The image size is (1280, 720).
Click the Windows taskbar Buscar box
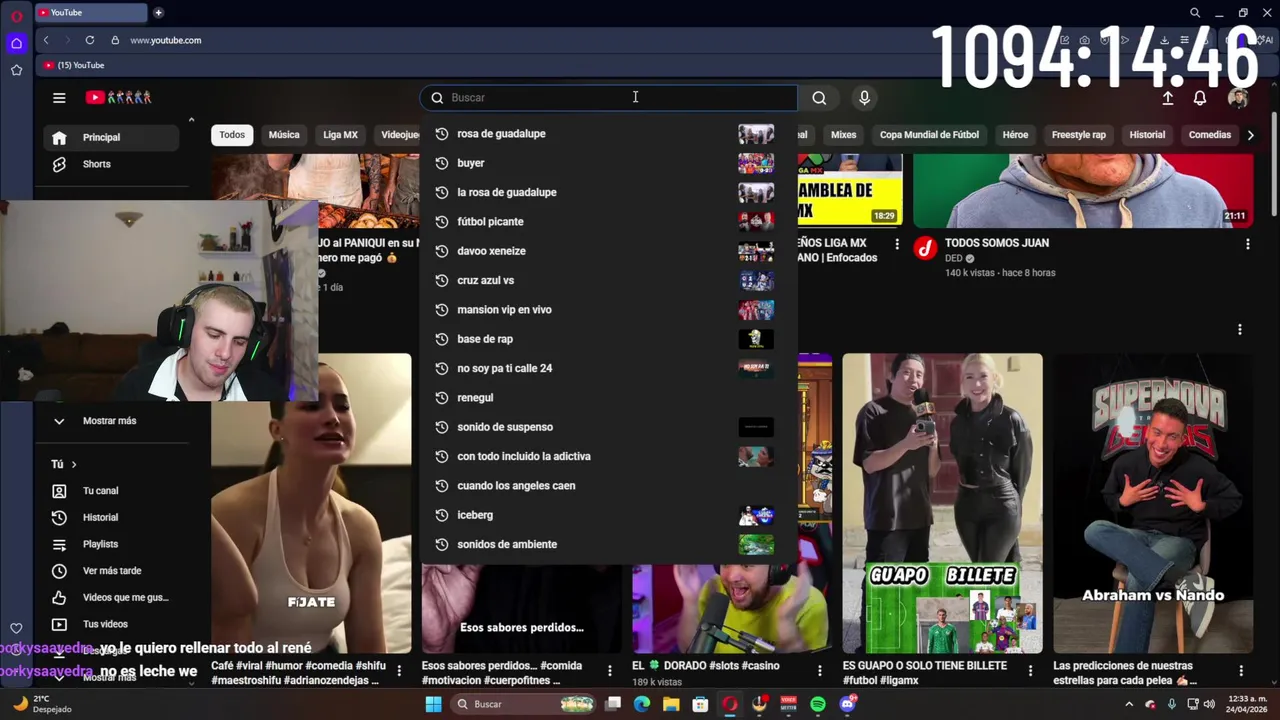coord(522,704)
